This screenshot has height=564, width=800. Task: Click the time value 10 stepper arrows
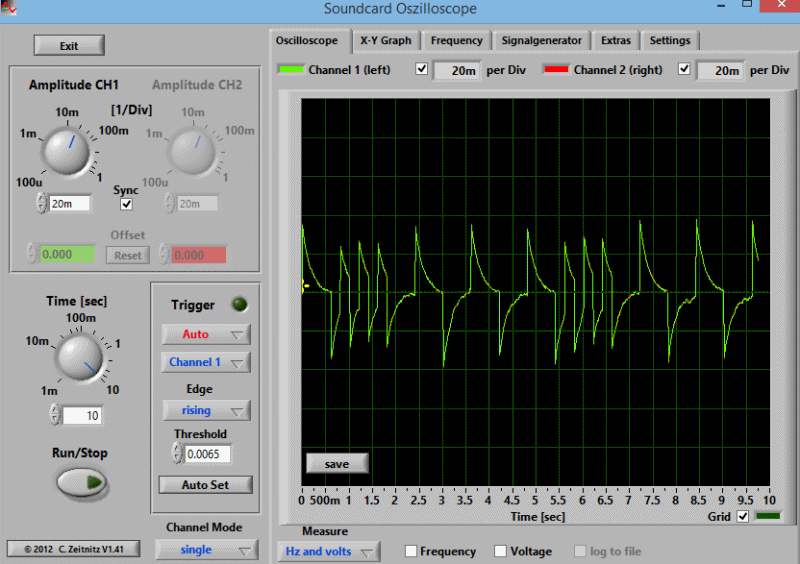point(55,415)
